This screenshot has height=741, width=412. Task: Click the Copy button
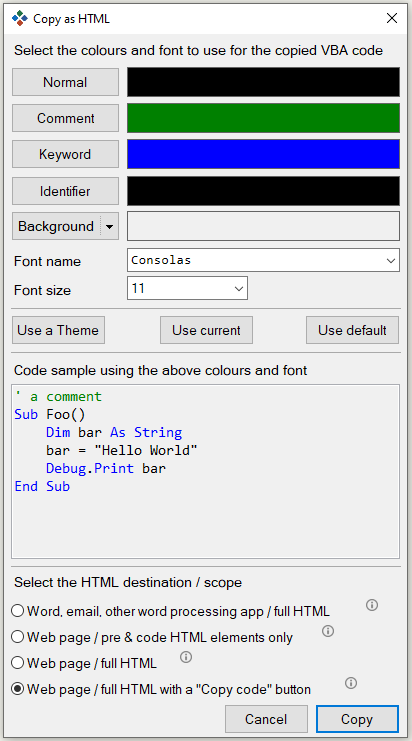357,719
